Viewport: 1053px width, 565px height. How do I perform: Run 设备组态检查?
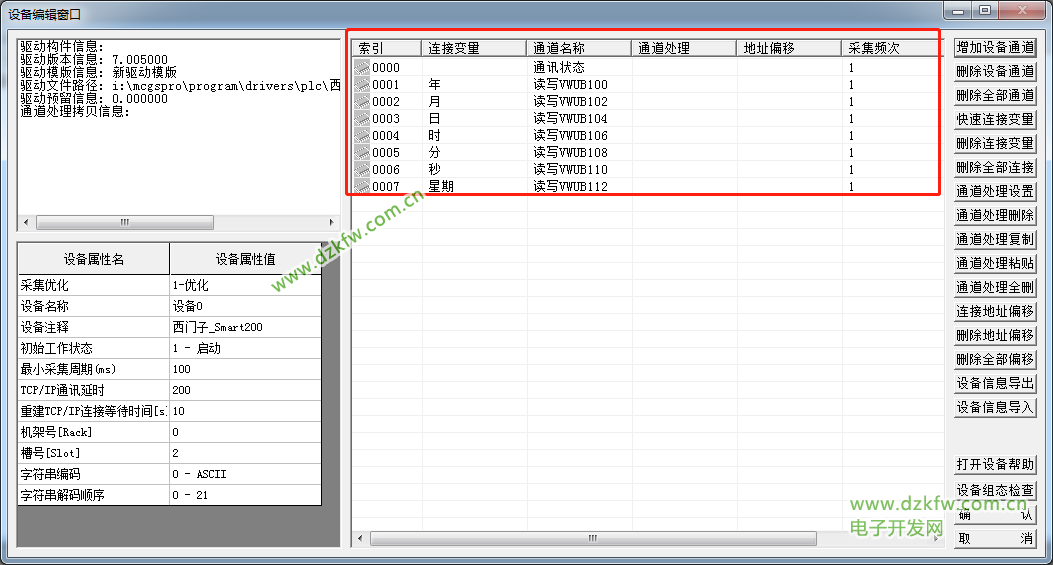pos(995,490)
